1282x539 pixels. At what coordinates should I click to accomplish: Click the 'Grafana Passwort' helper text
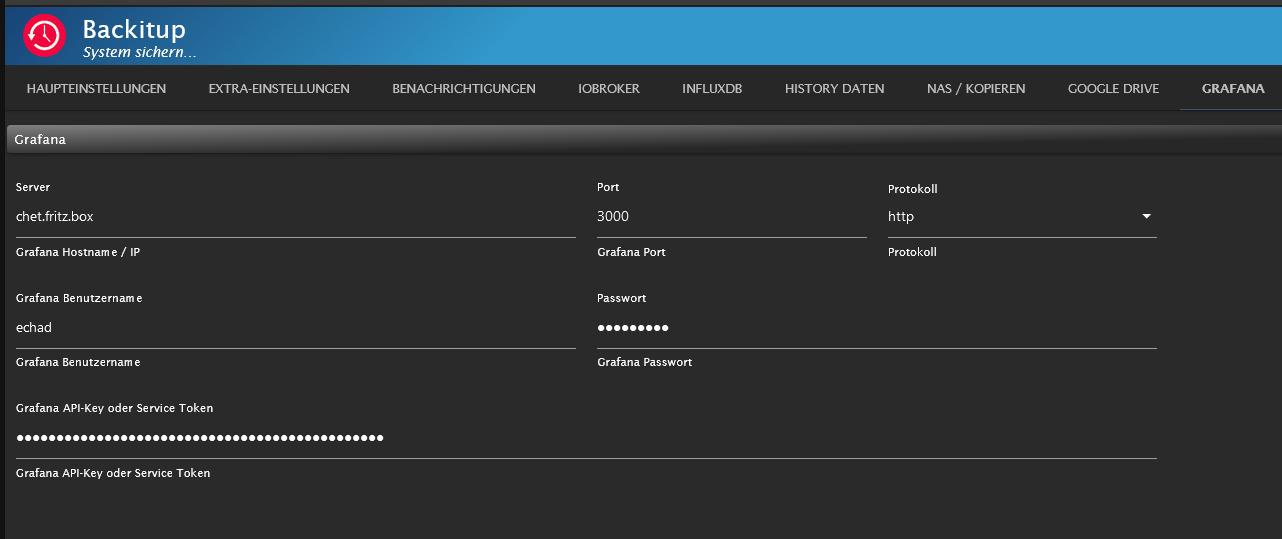point(644,362)
